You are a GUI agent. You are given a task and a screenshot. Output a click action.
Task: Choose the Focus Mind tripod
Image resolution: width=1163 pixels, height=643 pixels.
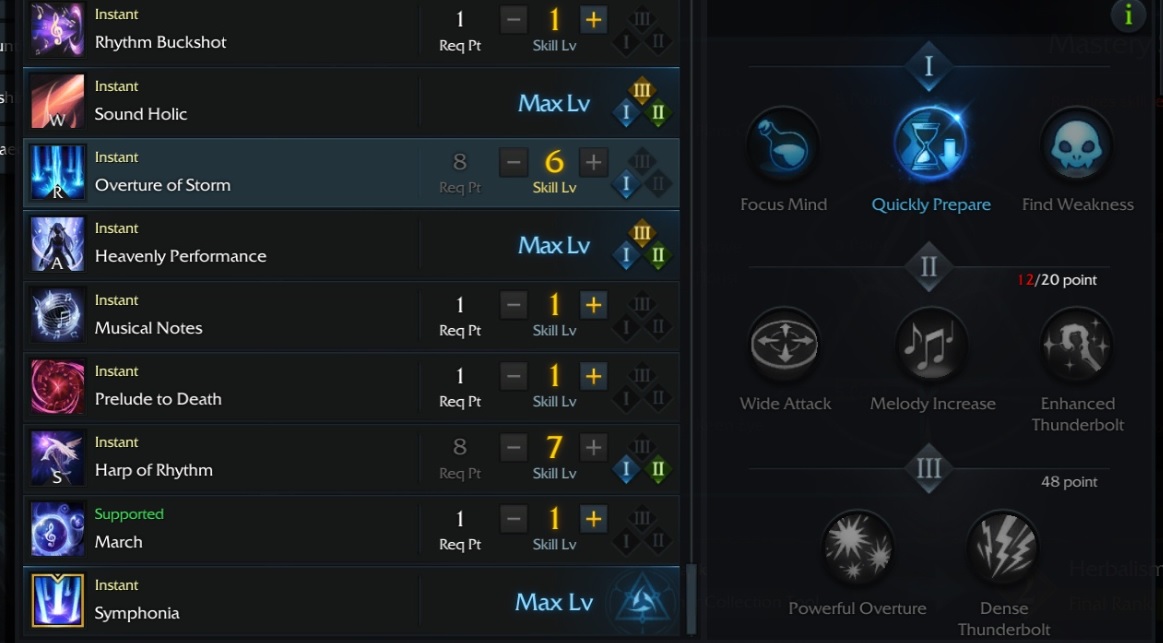[784, 145]
